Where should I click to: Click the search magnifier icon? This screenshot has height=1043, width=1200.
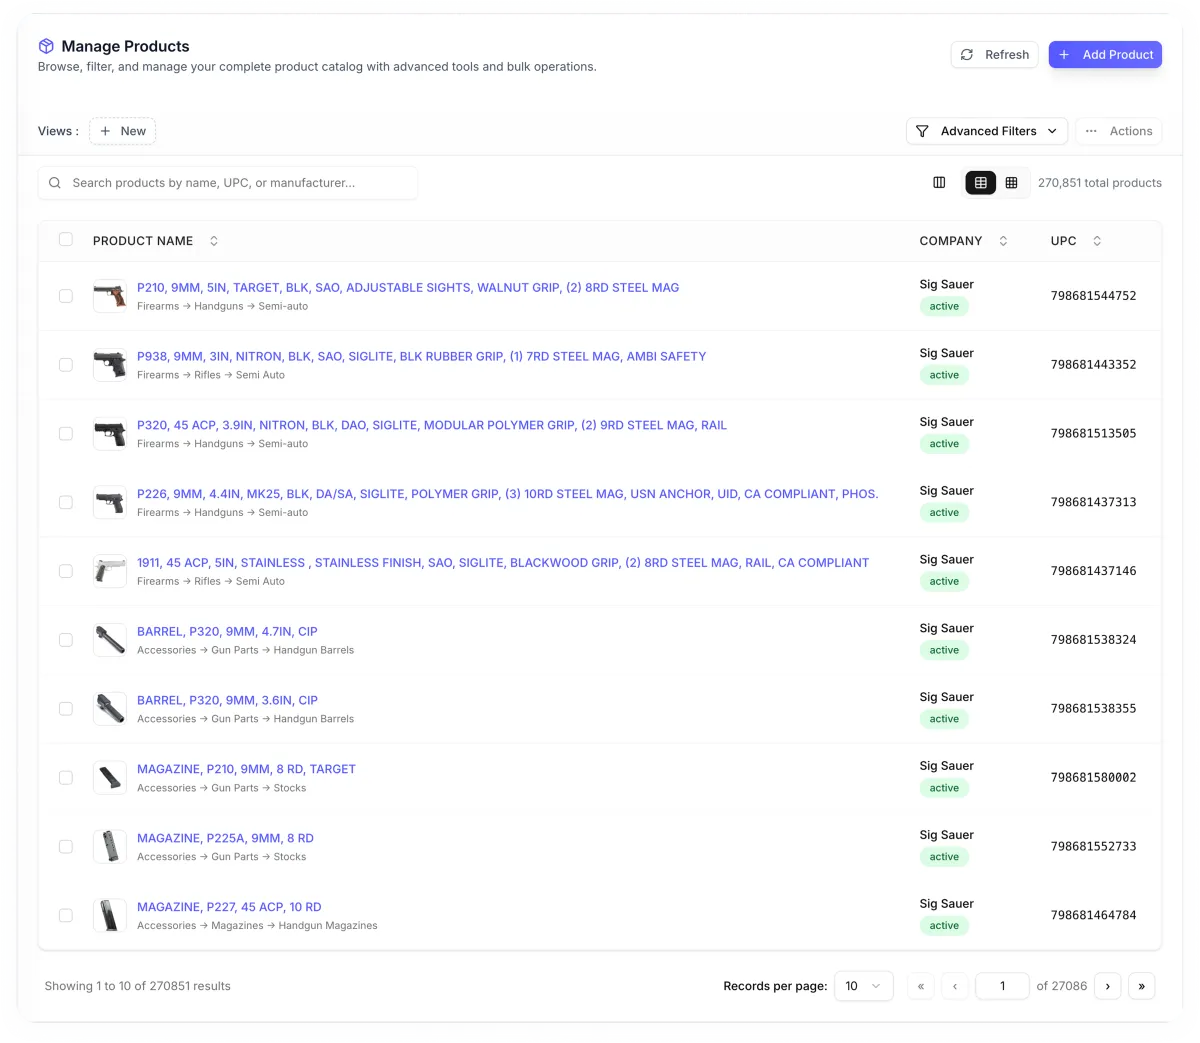55,183
